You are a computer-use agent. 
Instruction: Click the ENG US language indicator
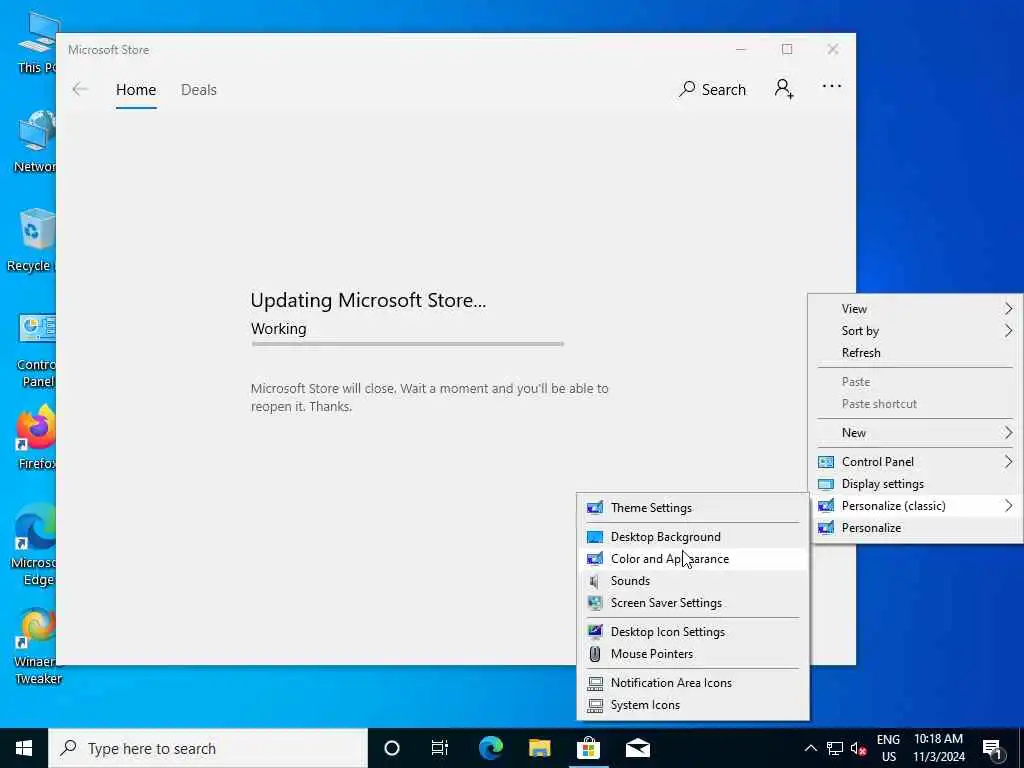click(888, 748)
